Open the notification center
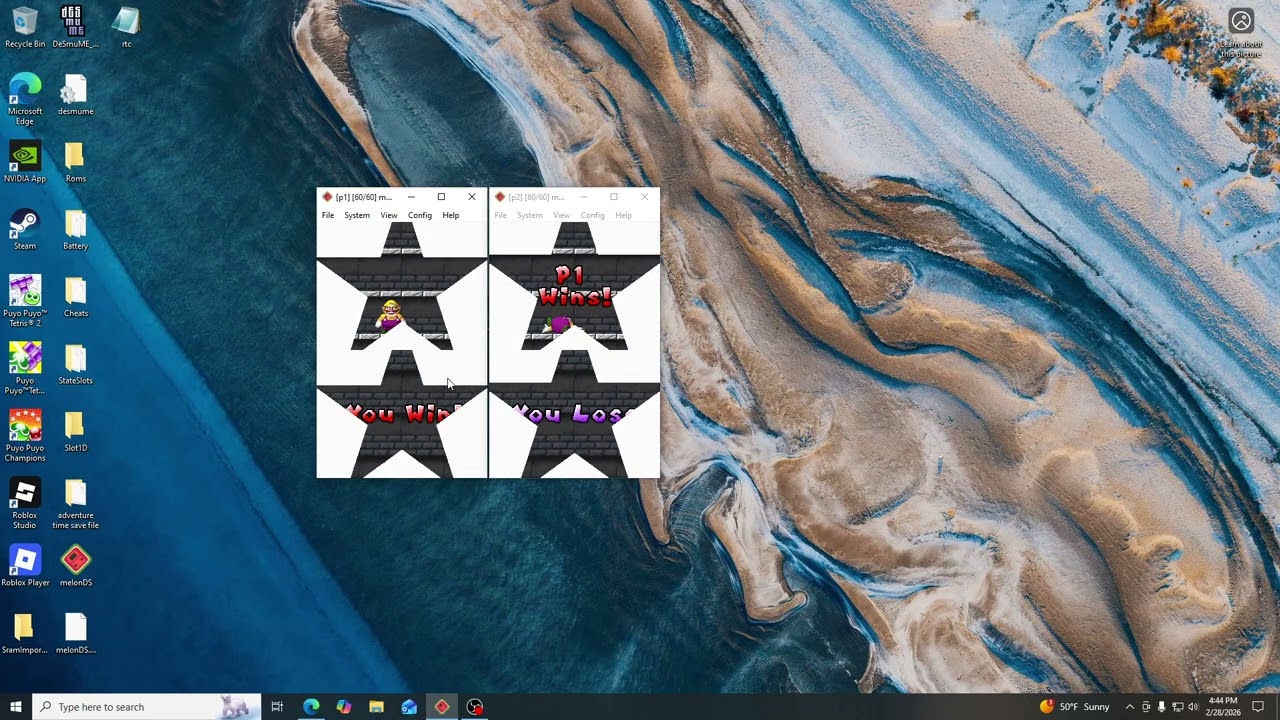Image resolution: width=1280 pixels, height=720 pixels. click(x=1258, y=707)
